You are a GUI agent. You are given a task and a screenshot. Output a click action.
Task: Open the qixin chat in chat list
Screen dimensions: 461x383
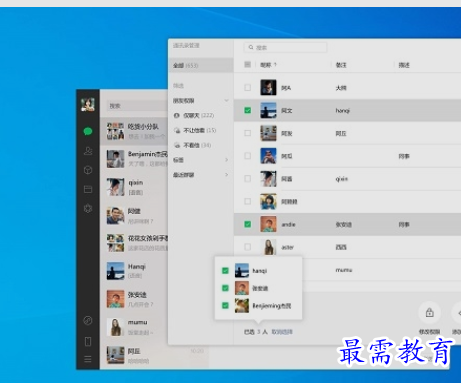tap(134, 187)
